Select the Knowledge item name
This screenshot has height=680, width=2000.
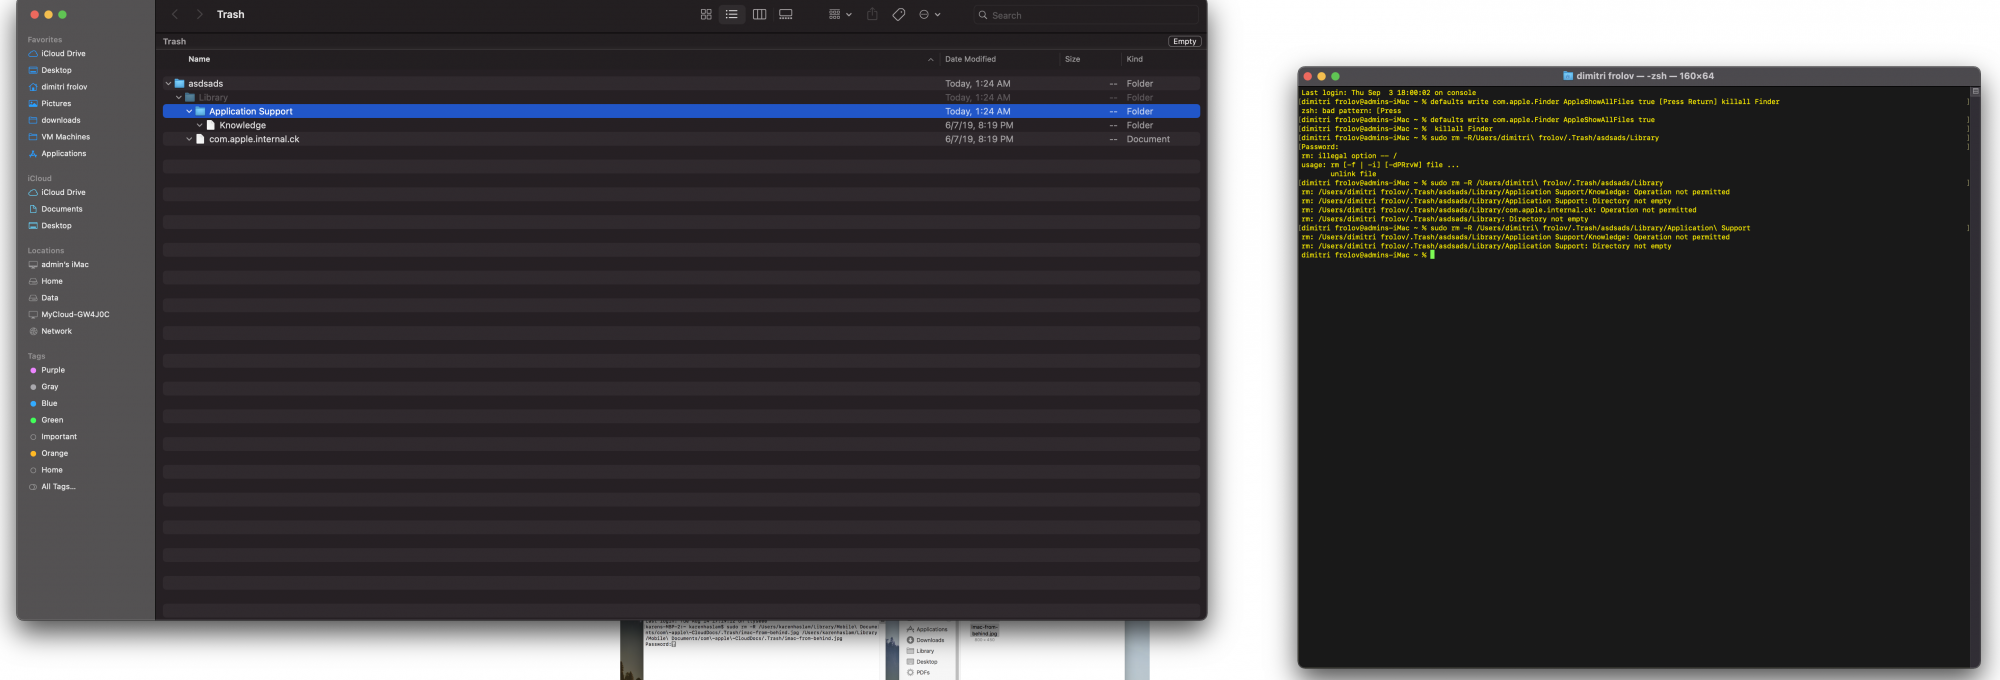(243, 126)
